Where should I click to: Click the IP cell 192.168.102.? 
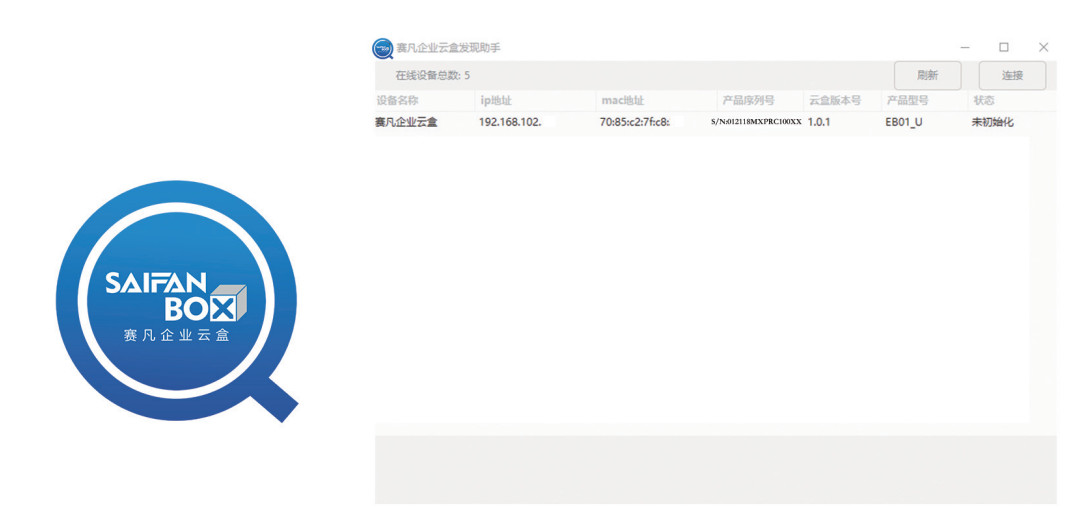coord(511,123)
